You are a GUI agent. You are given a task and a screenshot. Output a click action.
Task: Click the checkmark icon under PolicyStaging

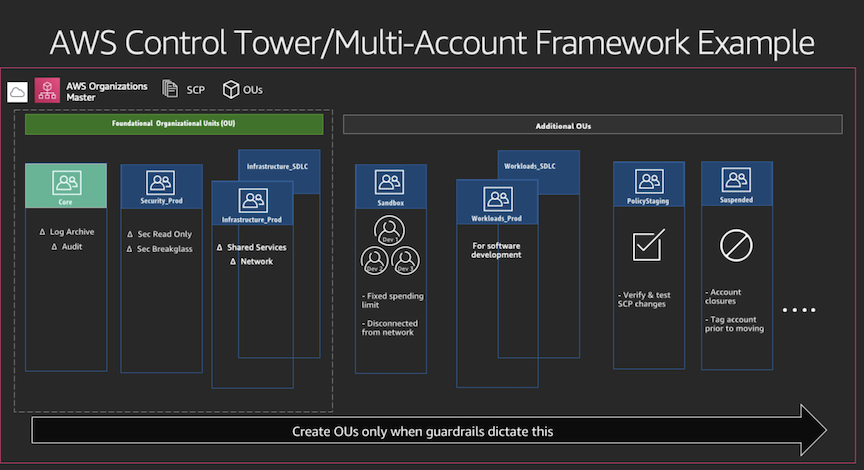click(649, 245)
